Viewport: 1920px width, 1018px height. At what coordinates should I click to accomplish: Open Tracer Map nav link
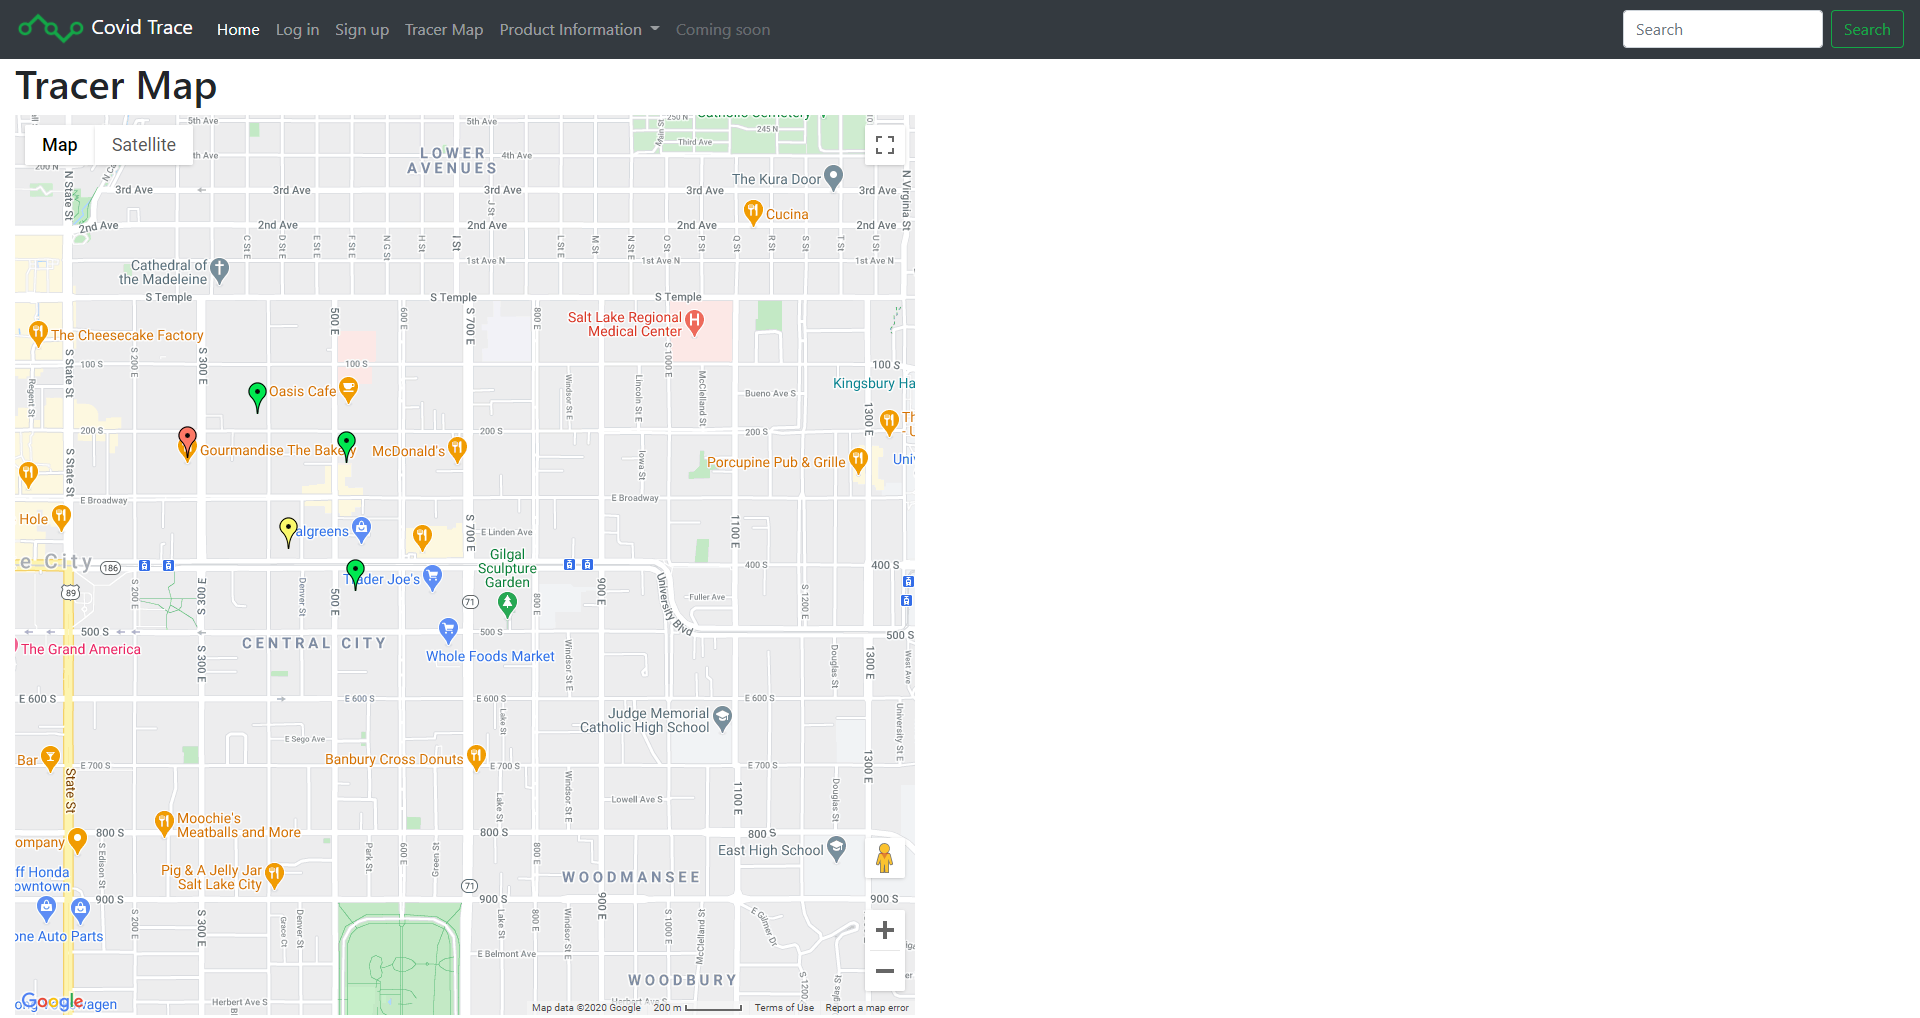coord(444,30)
